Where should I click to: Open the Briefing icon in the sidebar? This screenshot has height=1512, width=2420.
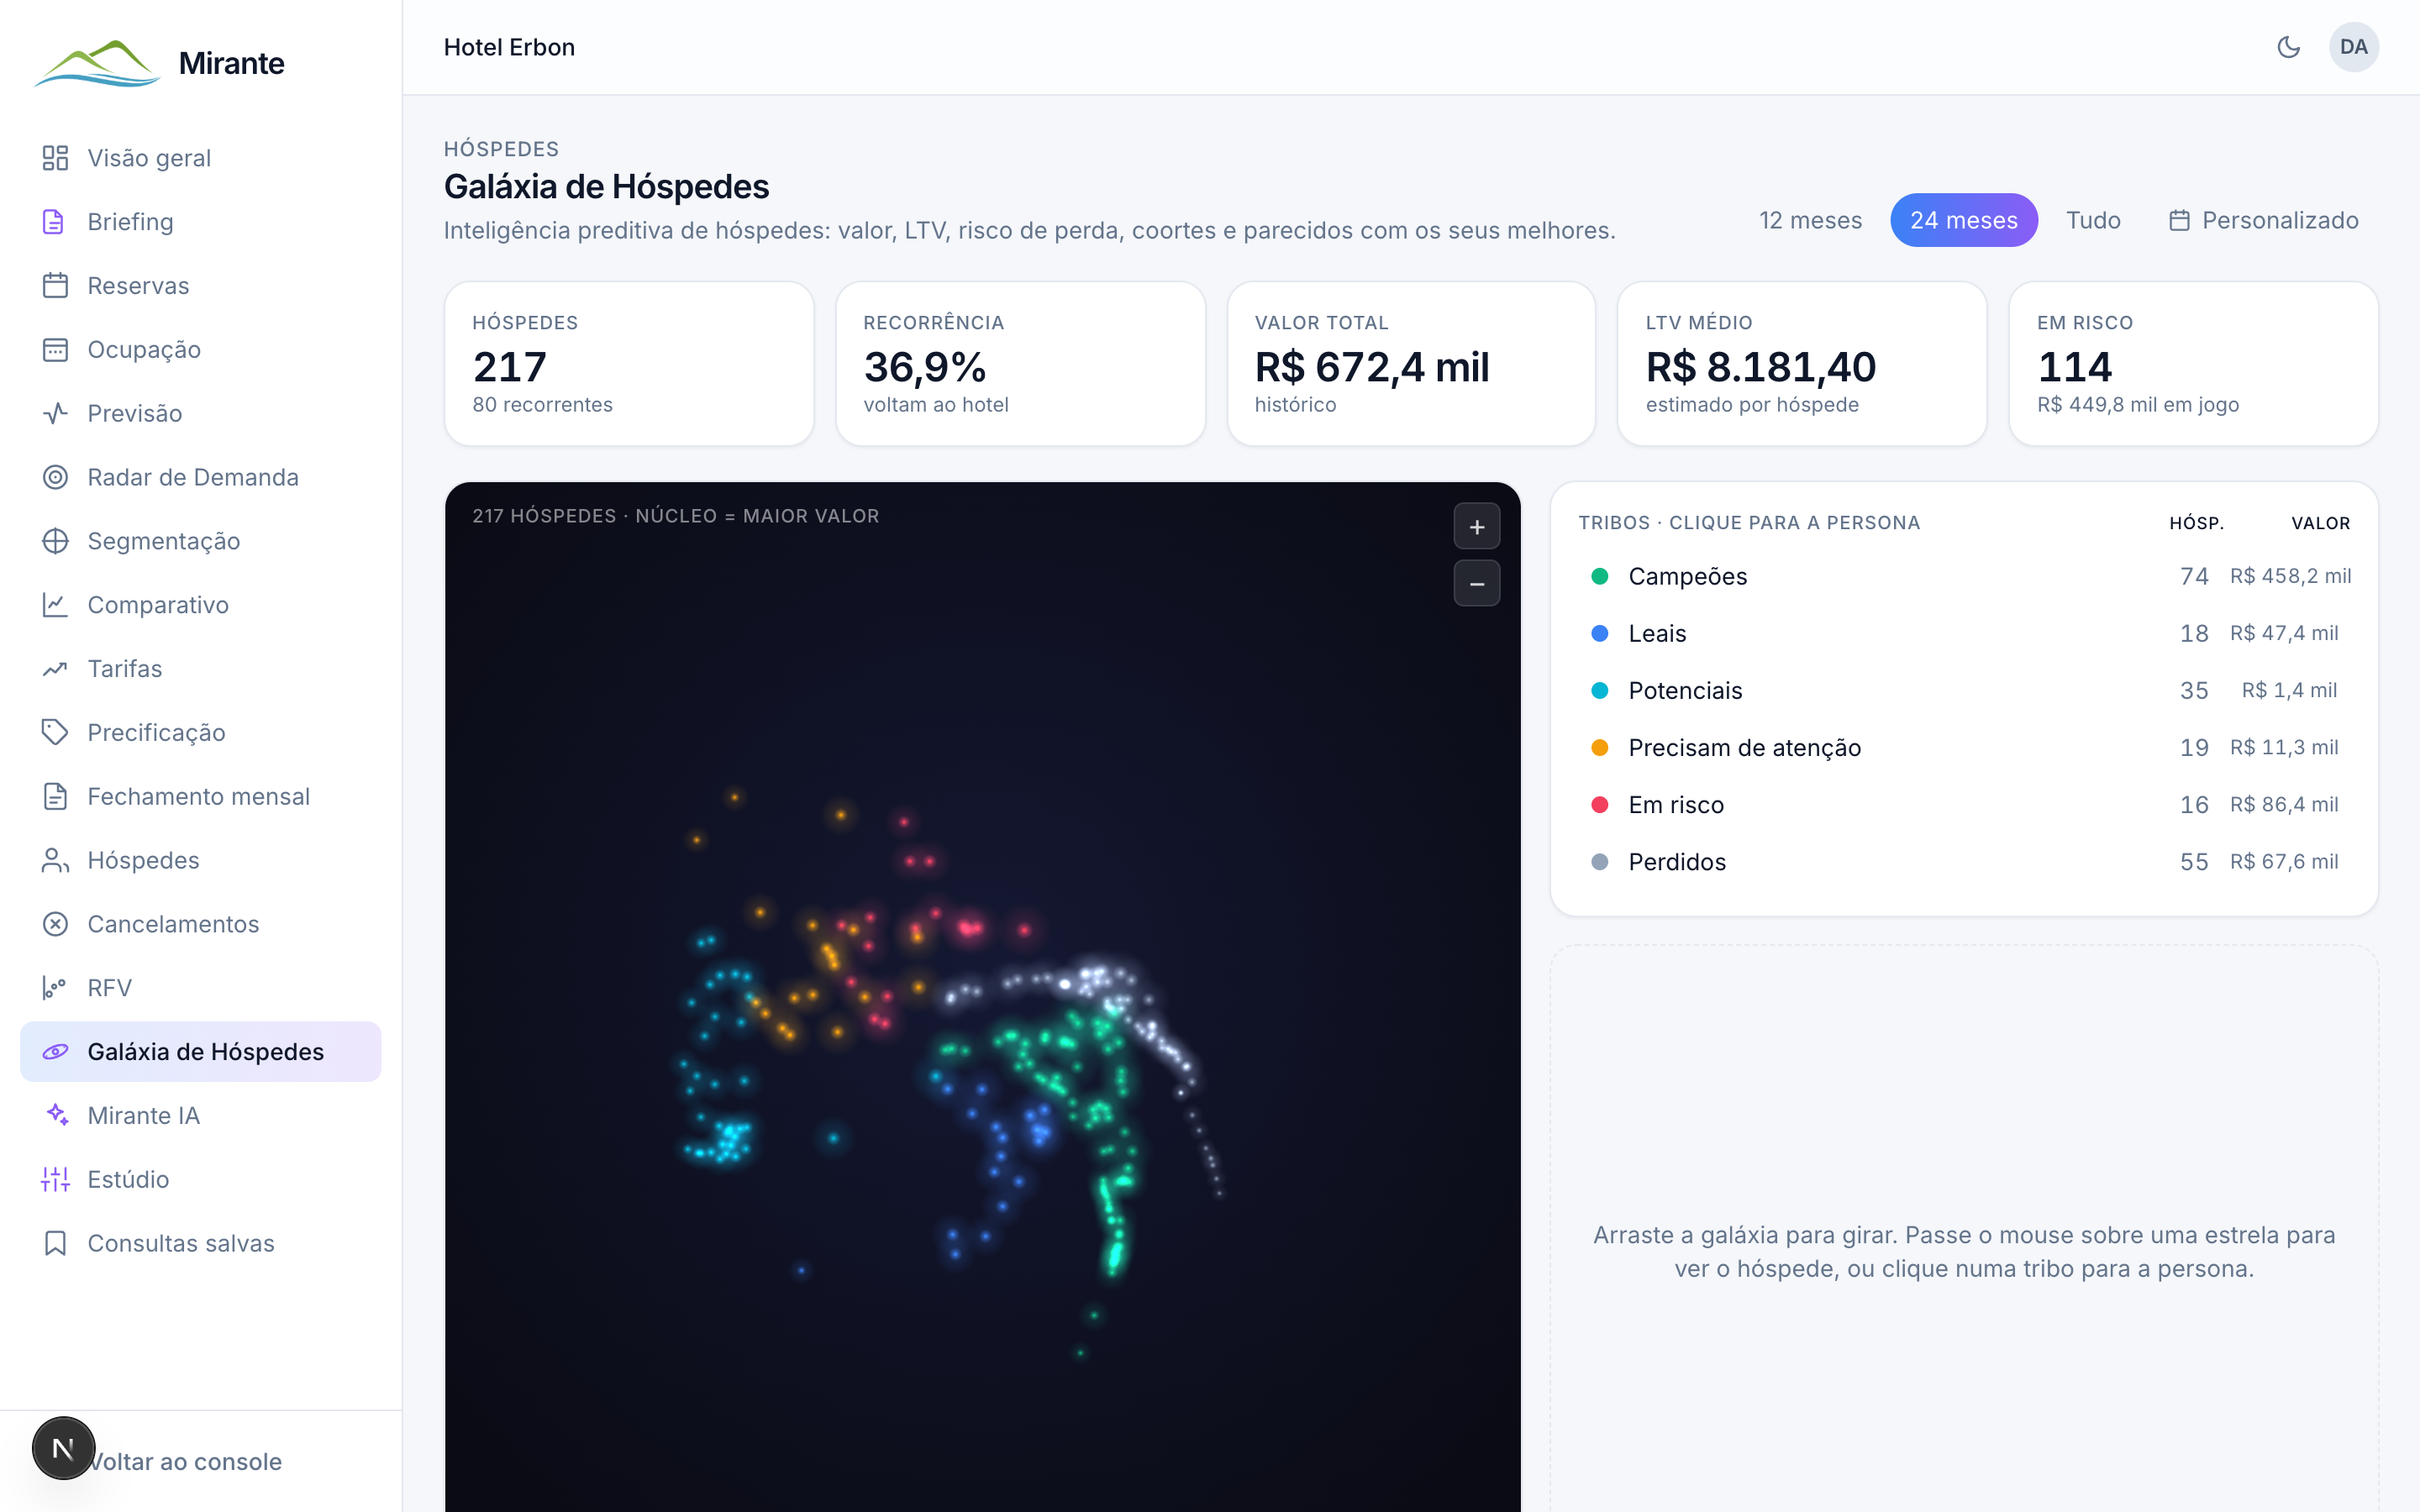55,222
